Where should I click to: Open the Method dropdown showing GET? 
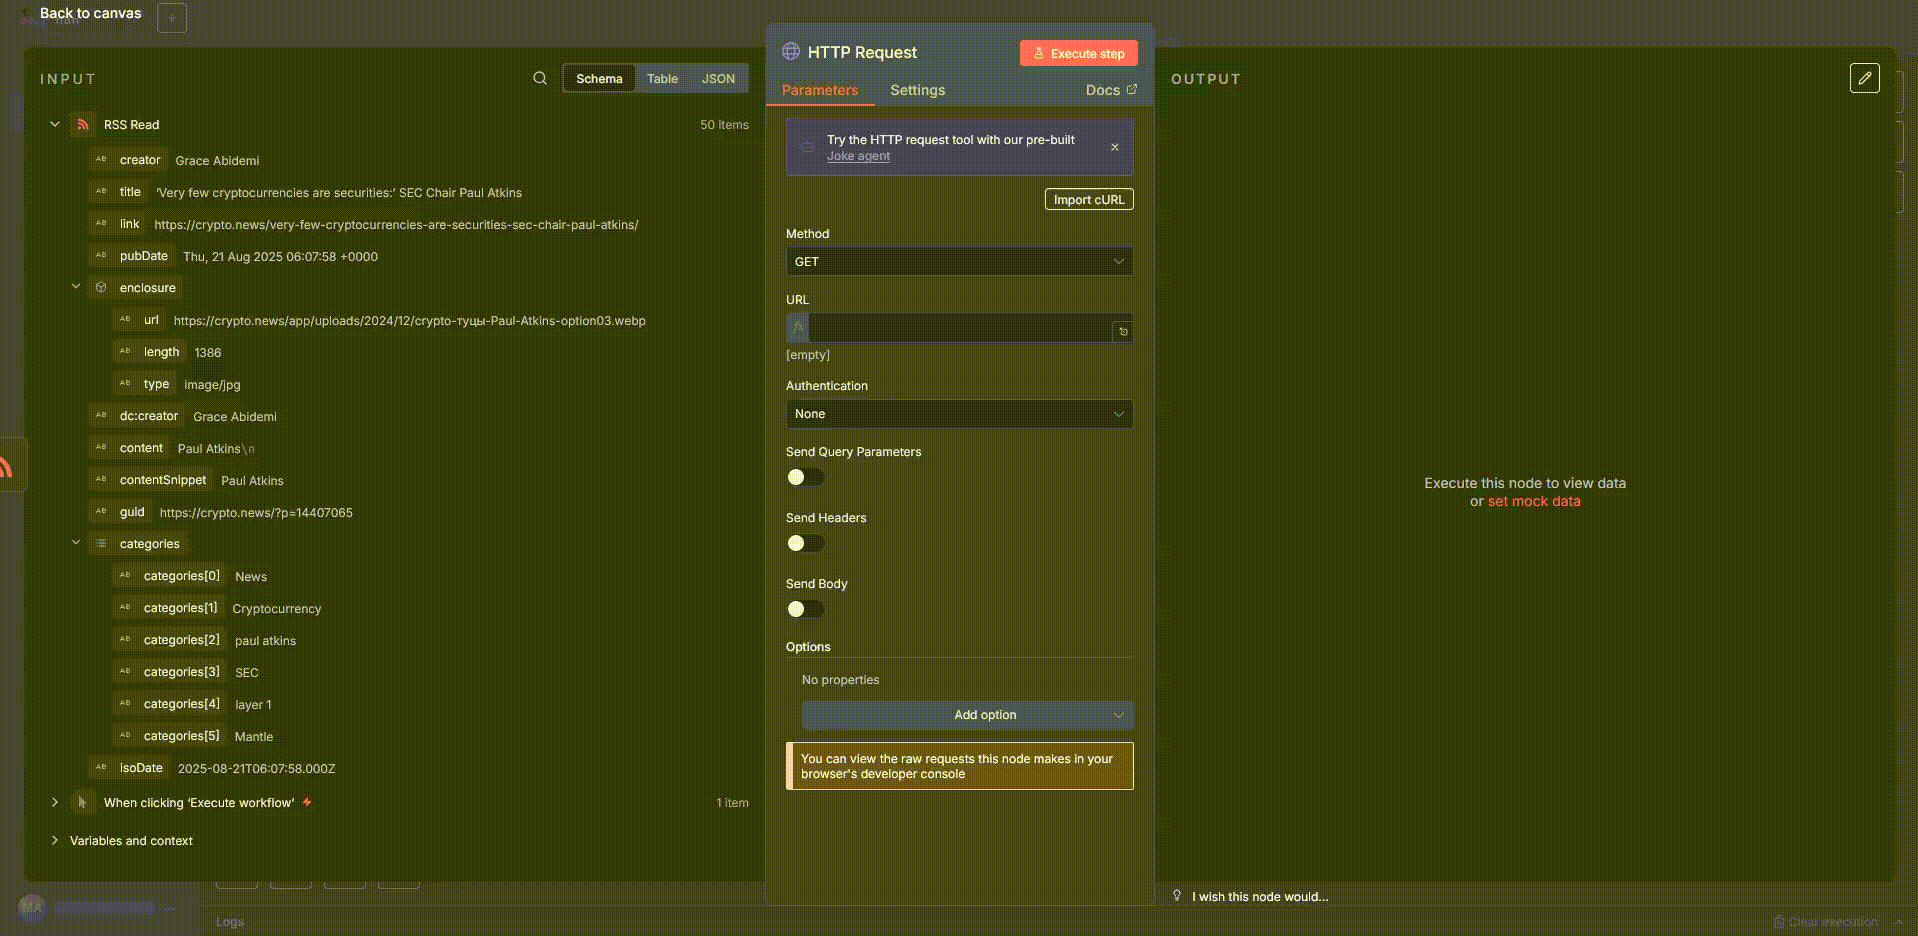pos(958,262)
